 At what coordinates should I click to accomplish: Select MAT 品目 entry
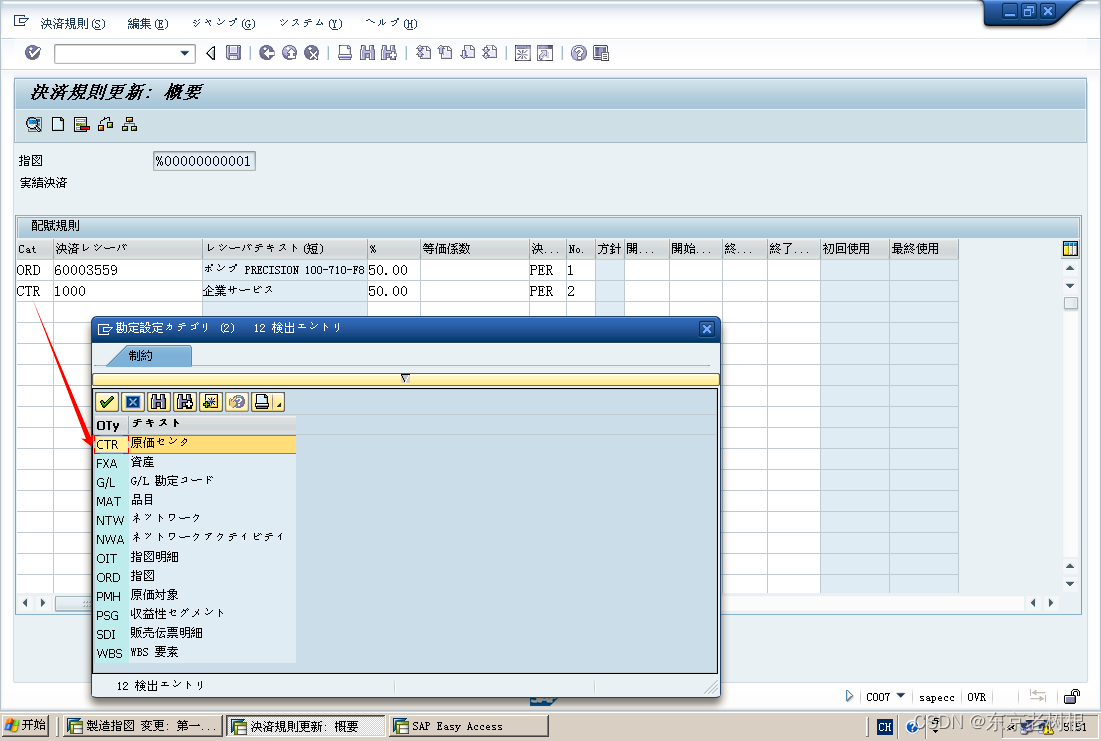pyautogui.click(x=195, y=501)
